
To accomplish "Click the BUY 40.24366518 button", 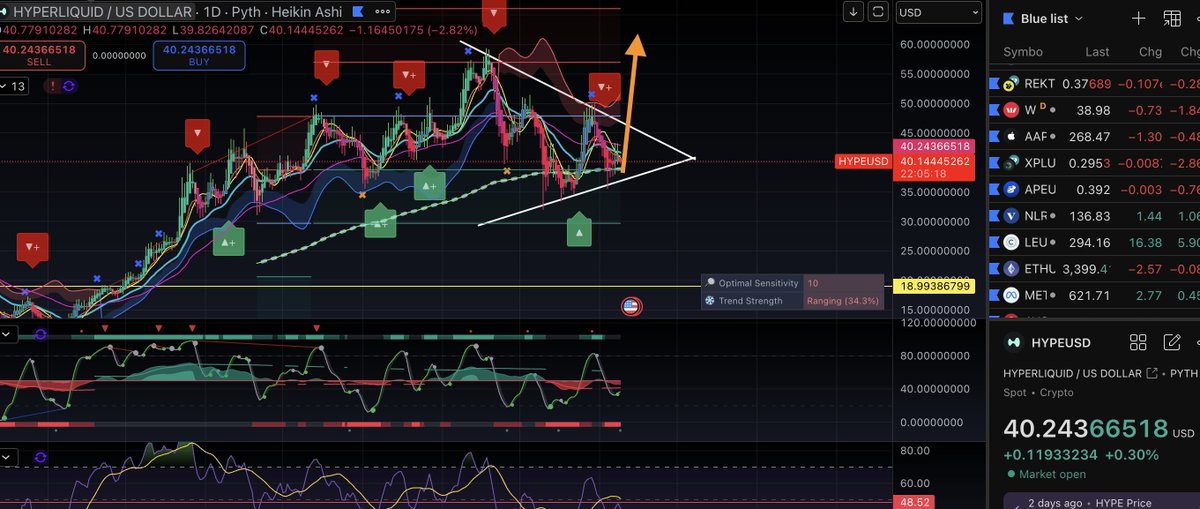I will pyautogui.click(x=199, y=54).
